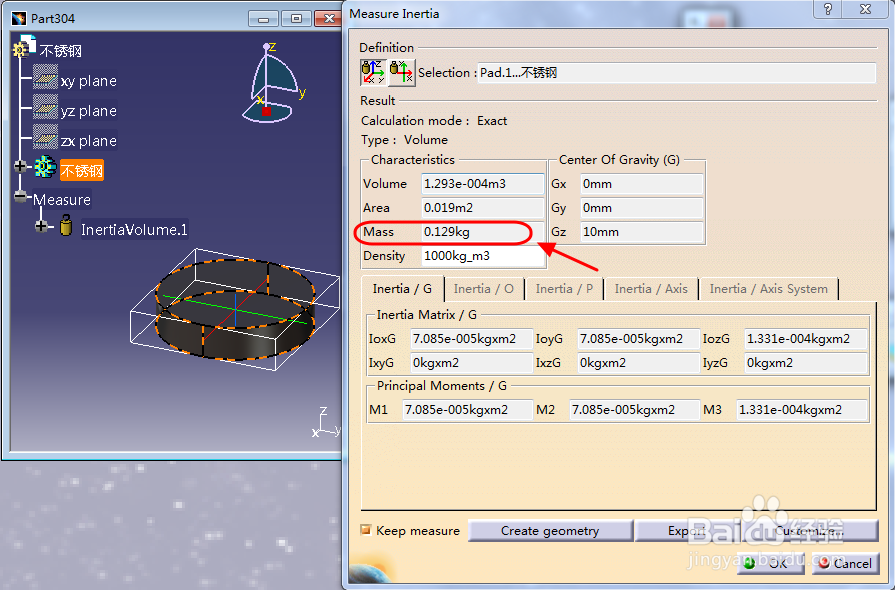The image size is (895, 590).
Task: Click the Gz value 10mm
Action: 642,232
